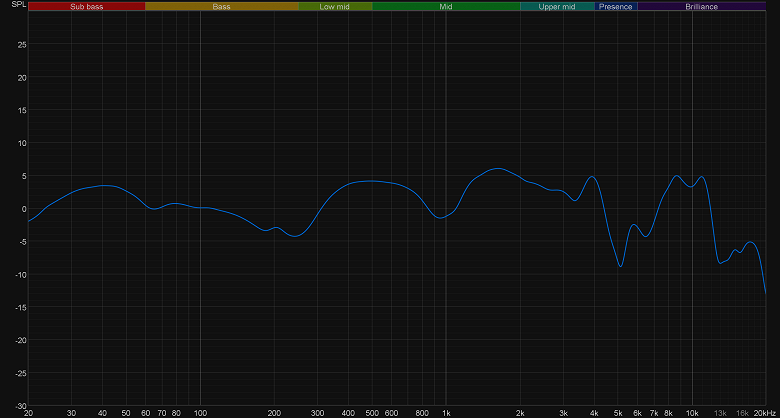Click the Low mid band header

(335, 6)
